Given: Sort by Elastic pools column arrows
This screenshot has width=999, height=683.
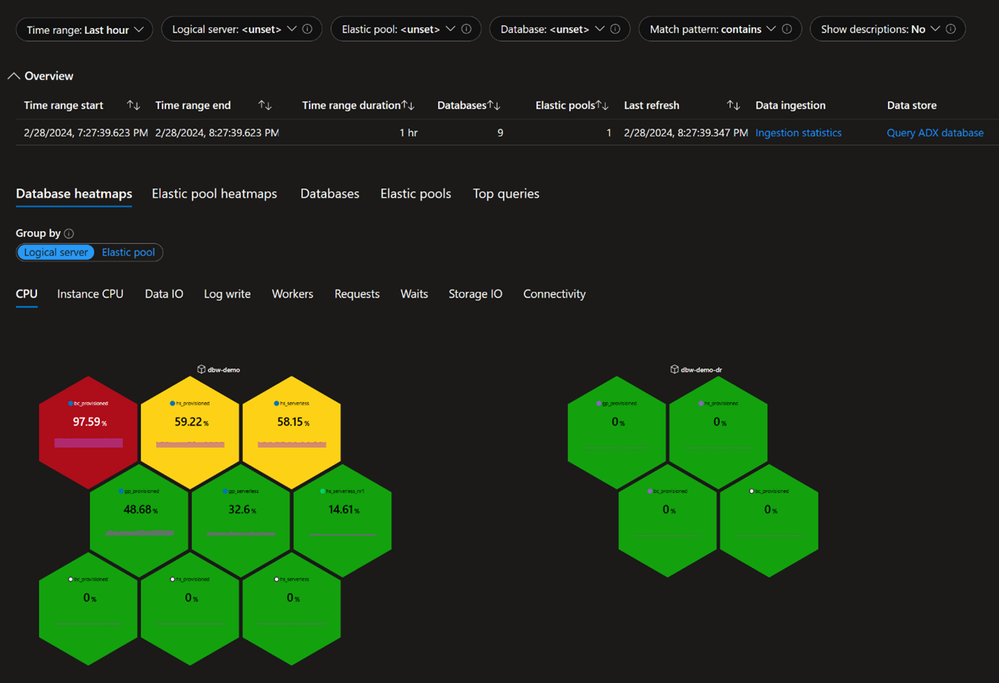Looking at the screenshot, I should tap(602, 105).
